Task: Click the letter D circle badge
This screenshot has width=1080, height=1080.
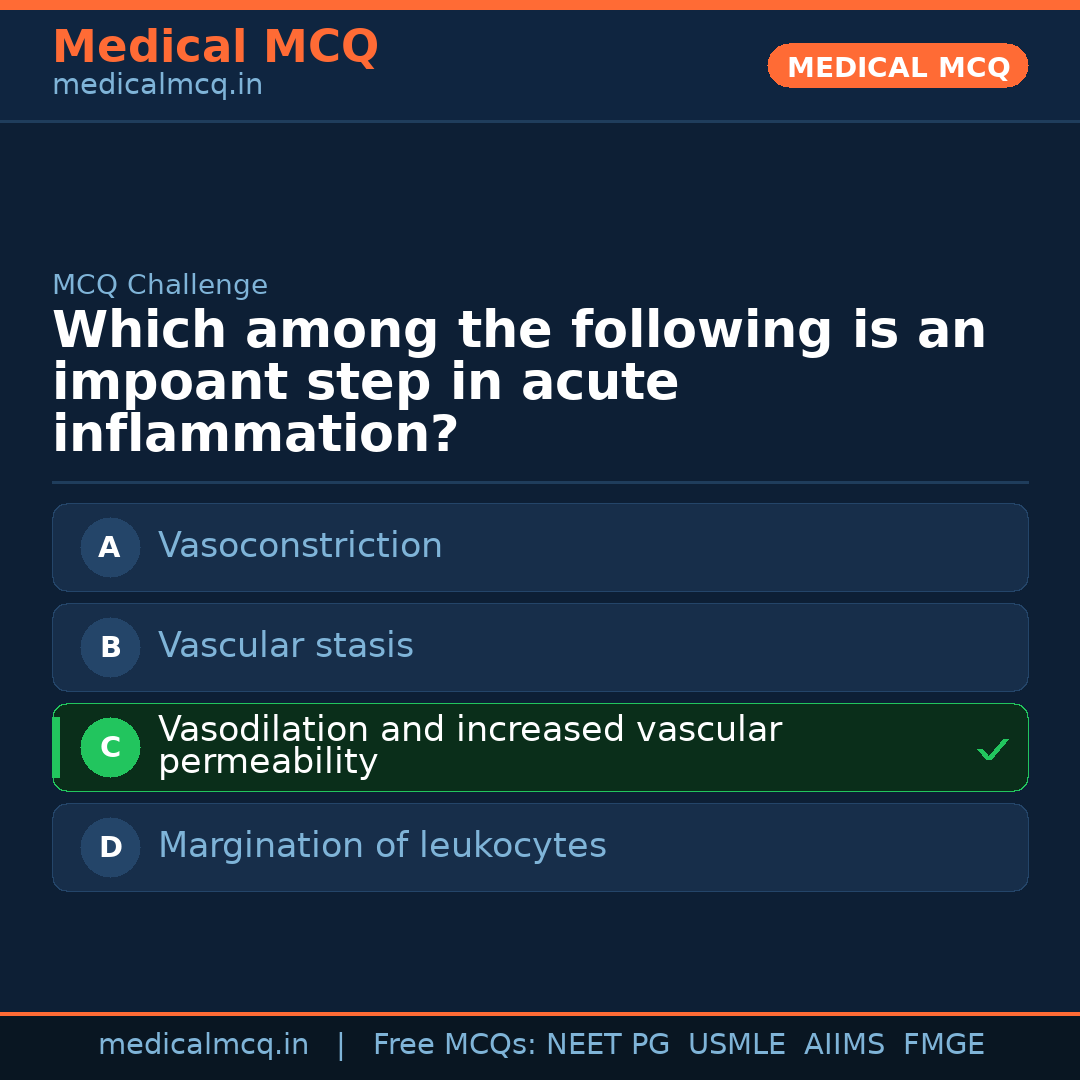Action: [x=110, y=847]
